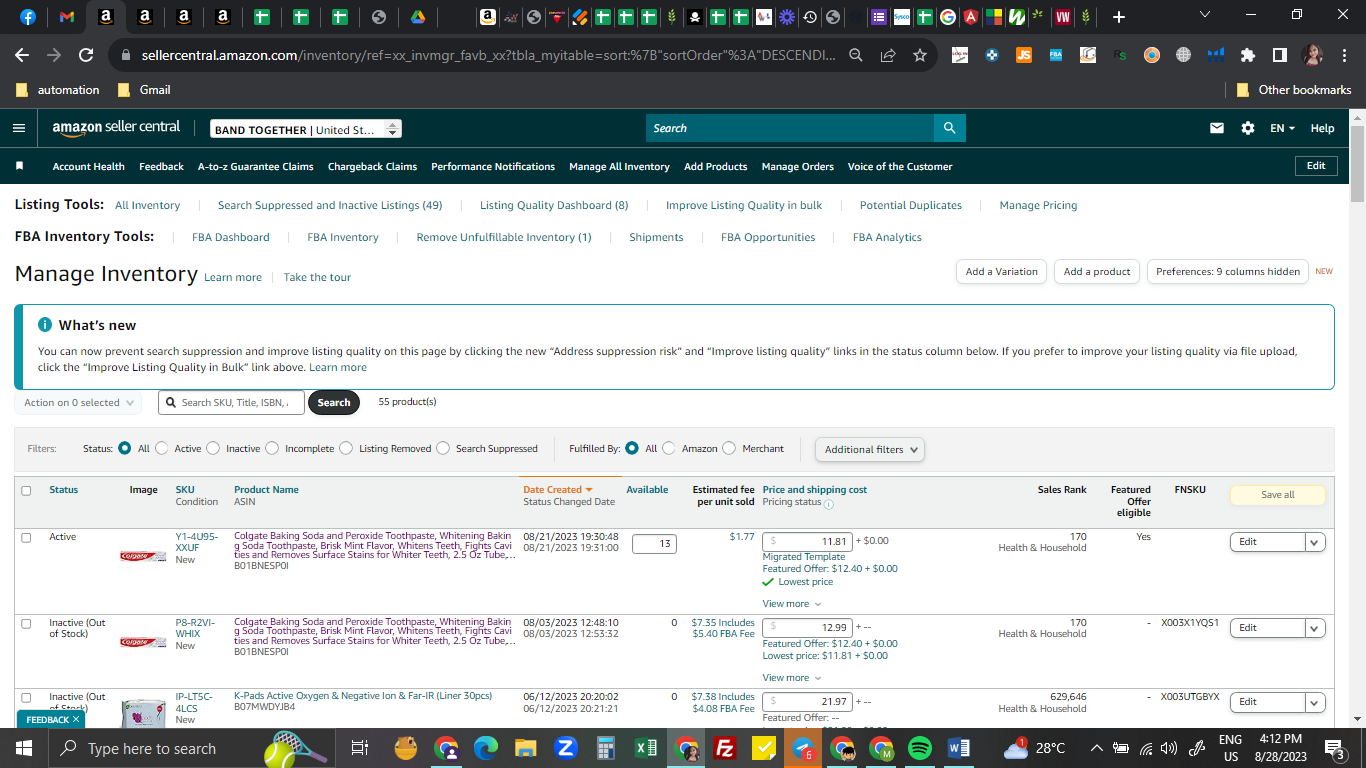
Task: Tick the select-all checkbox in table header
Action: coord(26,490)
